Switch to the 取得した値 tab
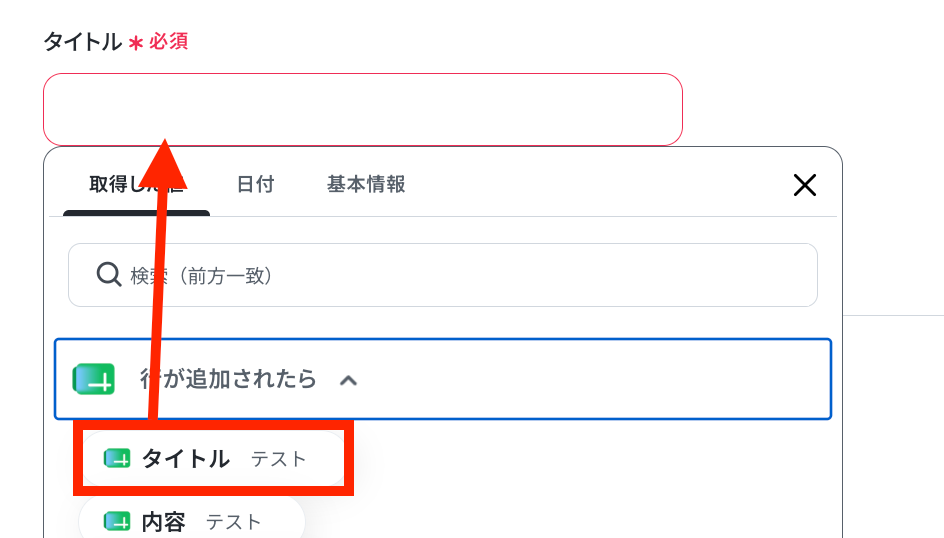 click(x=136, y=185)
